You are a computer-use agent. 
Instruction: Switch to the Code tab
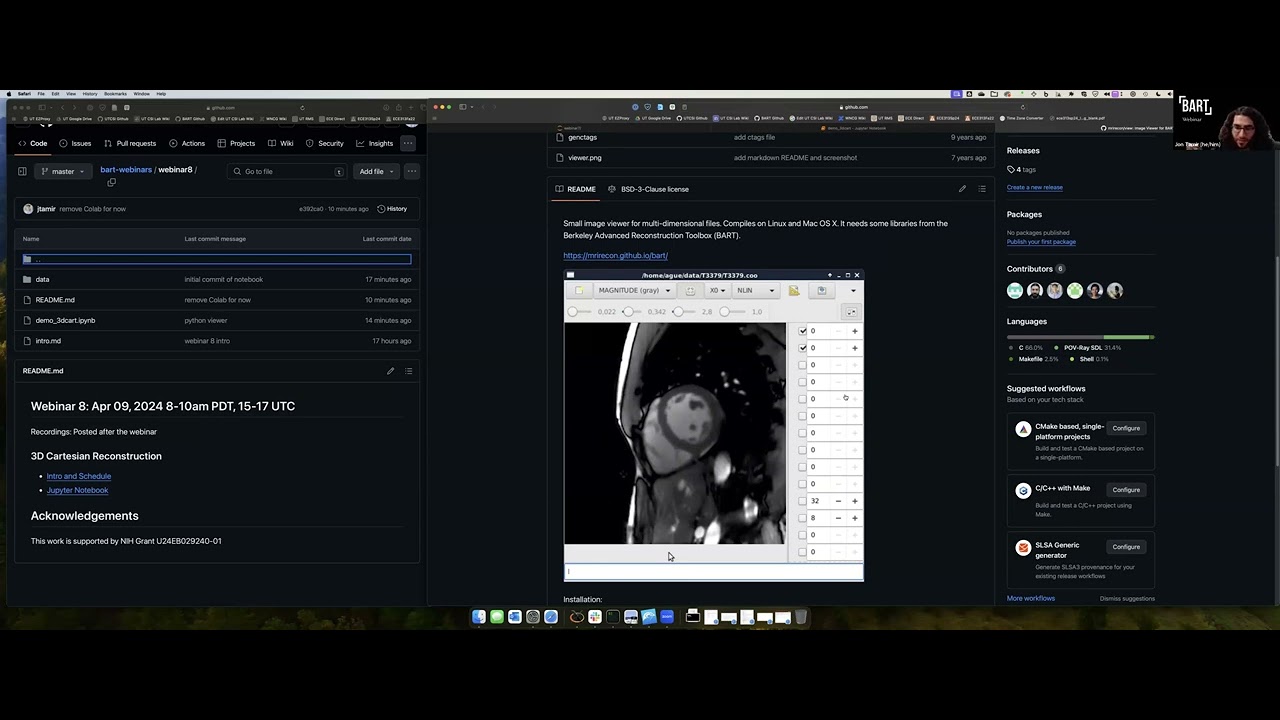(x=33, y=143)
